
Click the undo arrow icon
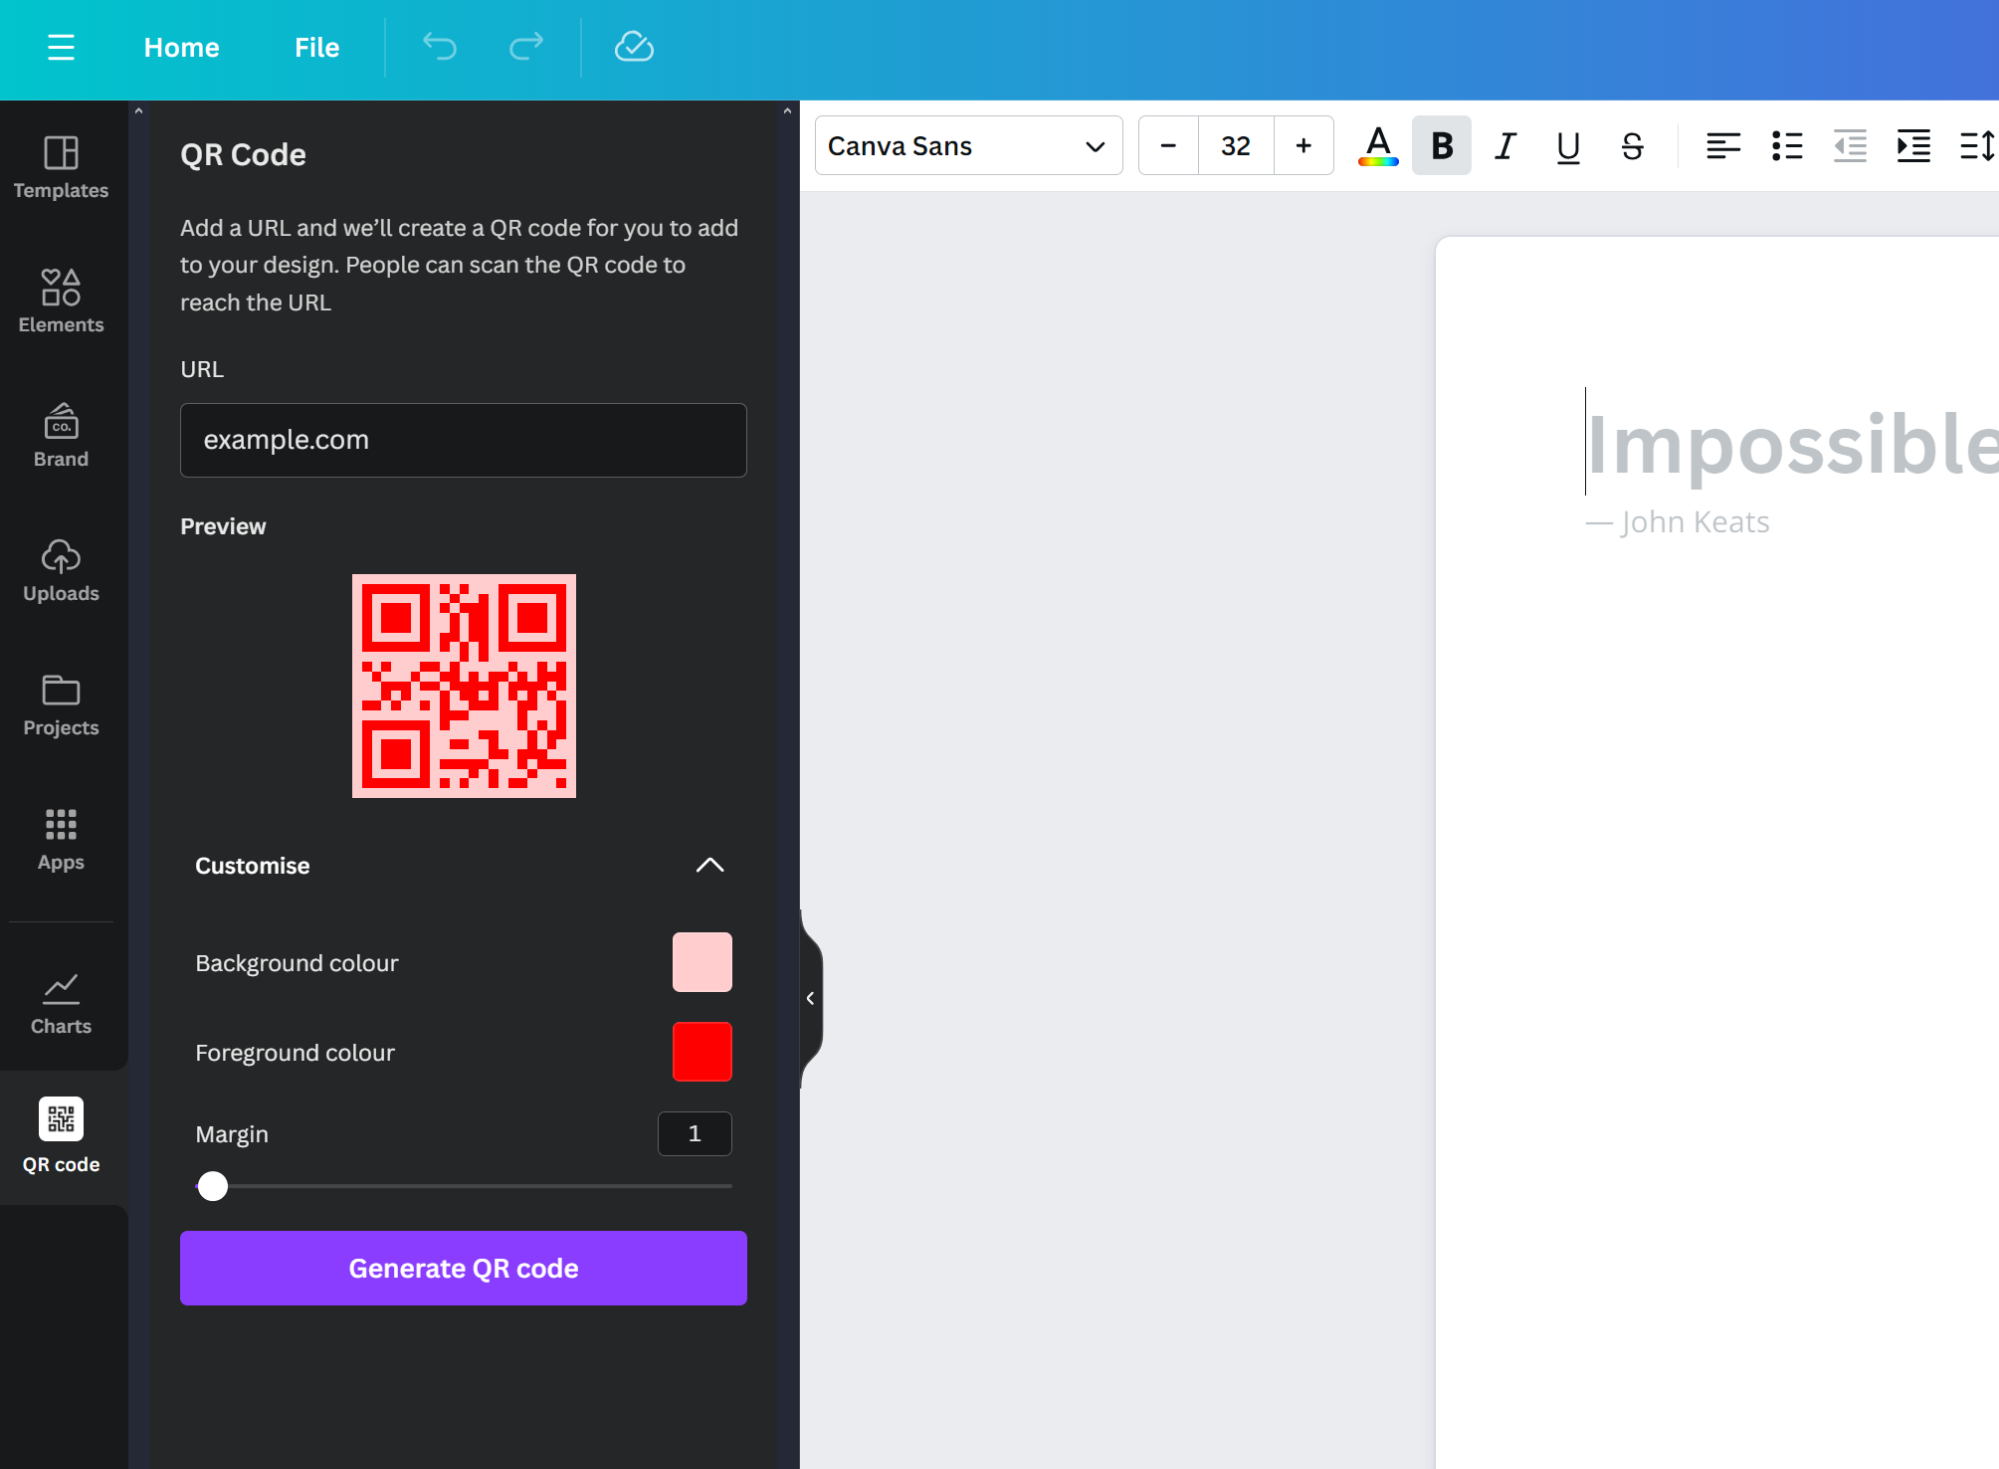[439, 46]
